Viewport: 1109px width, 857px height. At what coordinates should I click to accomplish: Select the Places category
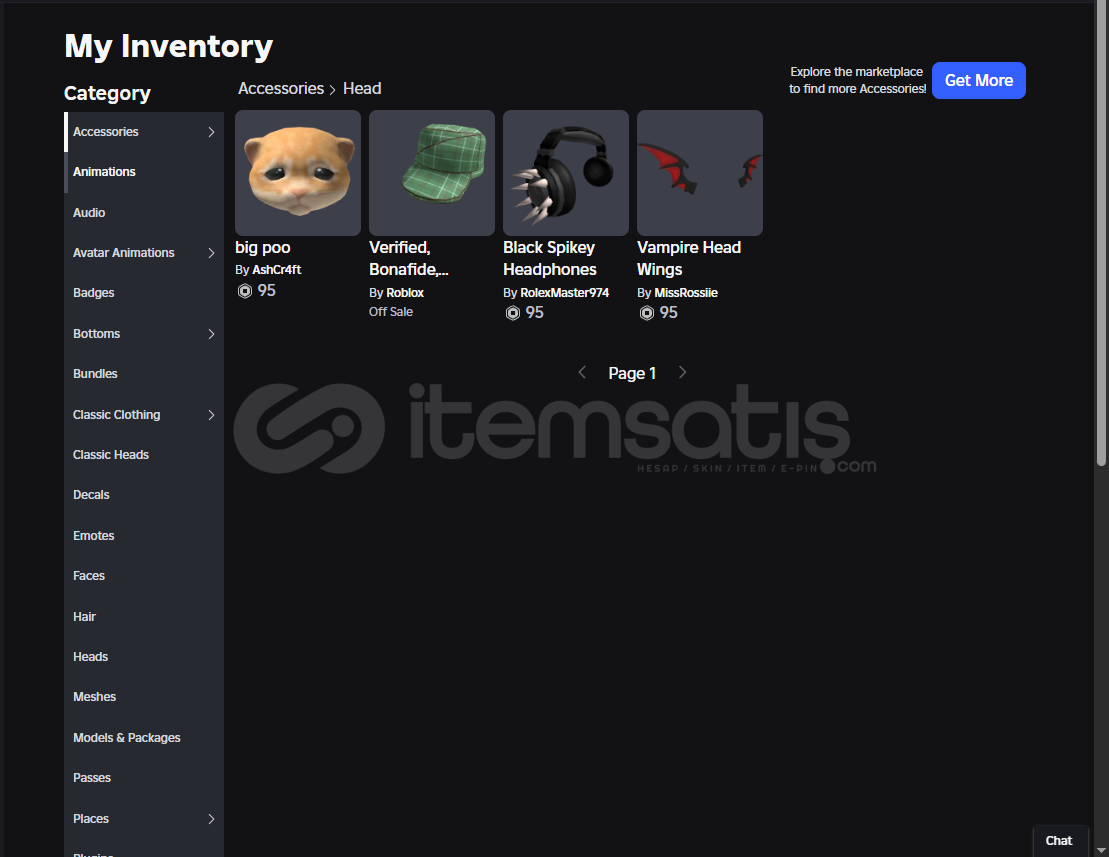pos(144,818)
